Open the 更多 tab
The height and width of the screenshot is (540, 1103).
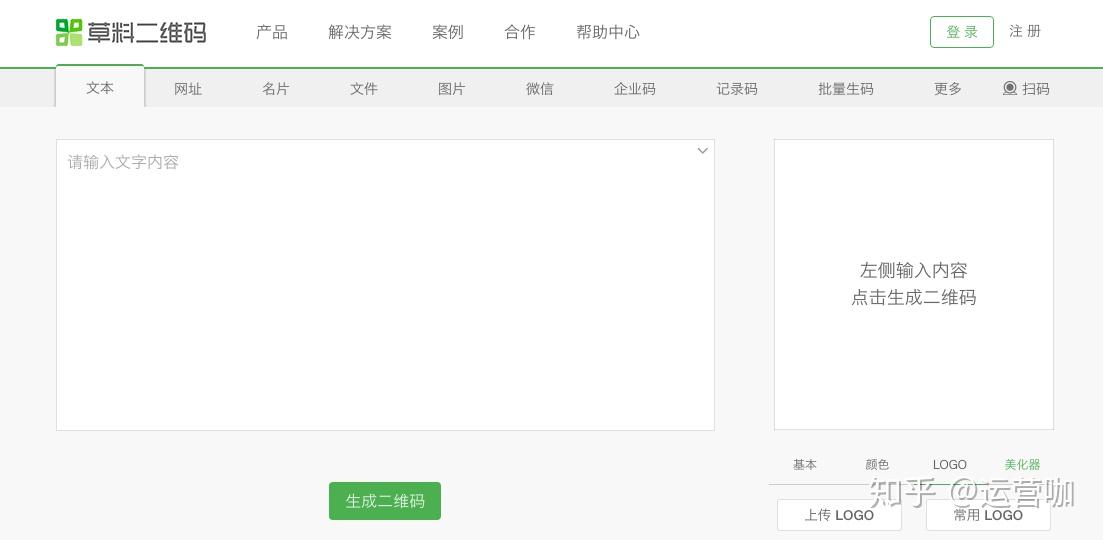click(x=948, y=89)
